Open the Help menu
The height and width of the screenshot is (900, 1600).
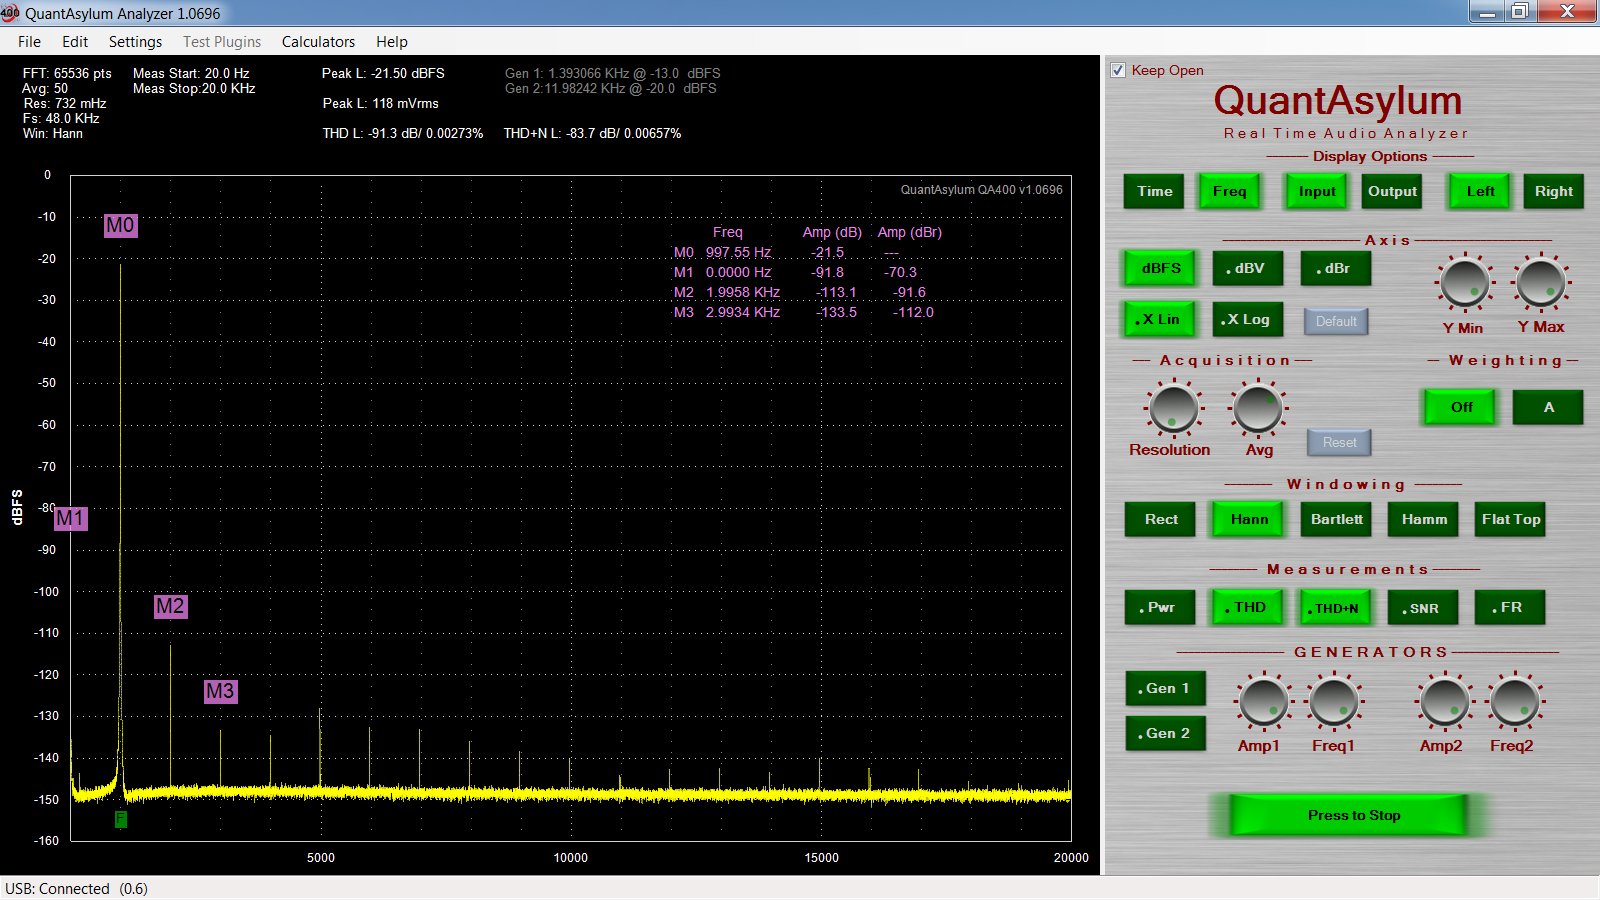point(392,41)
